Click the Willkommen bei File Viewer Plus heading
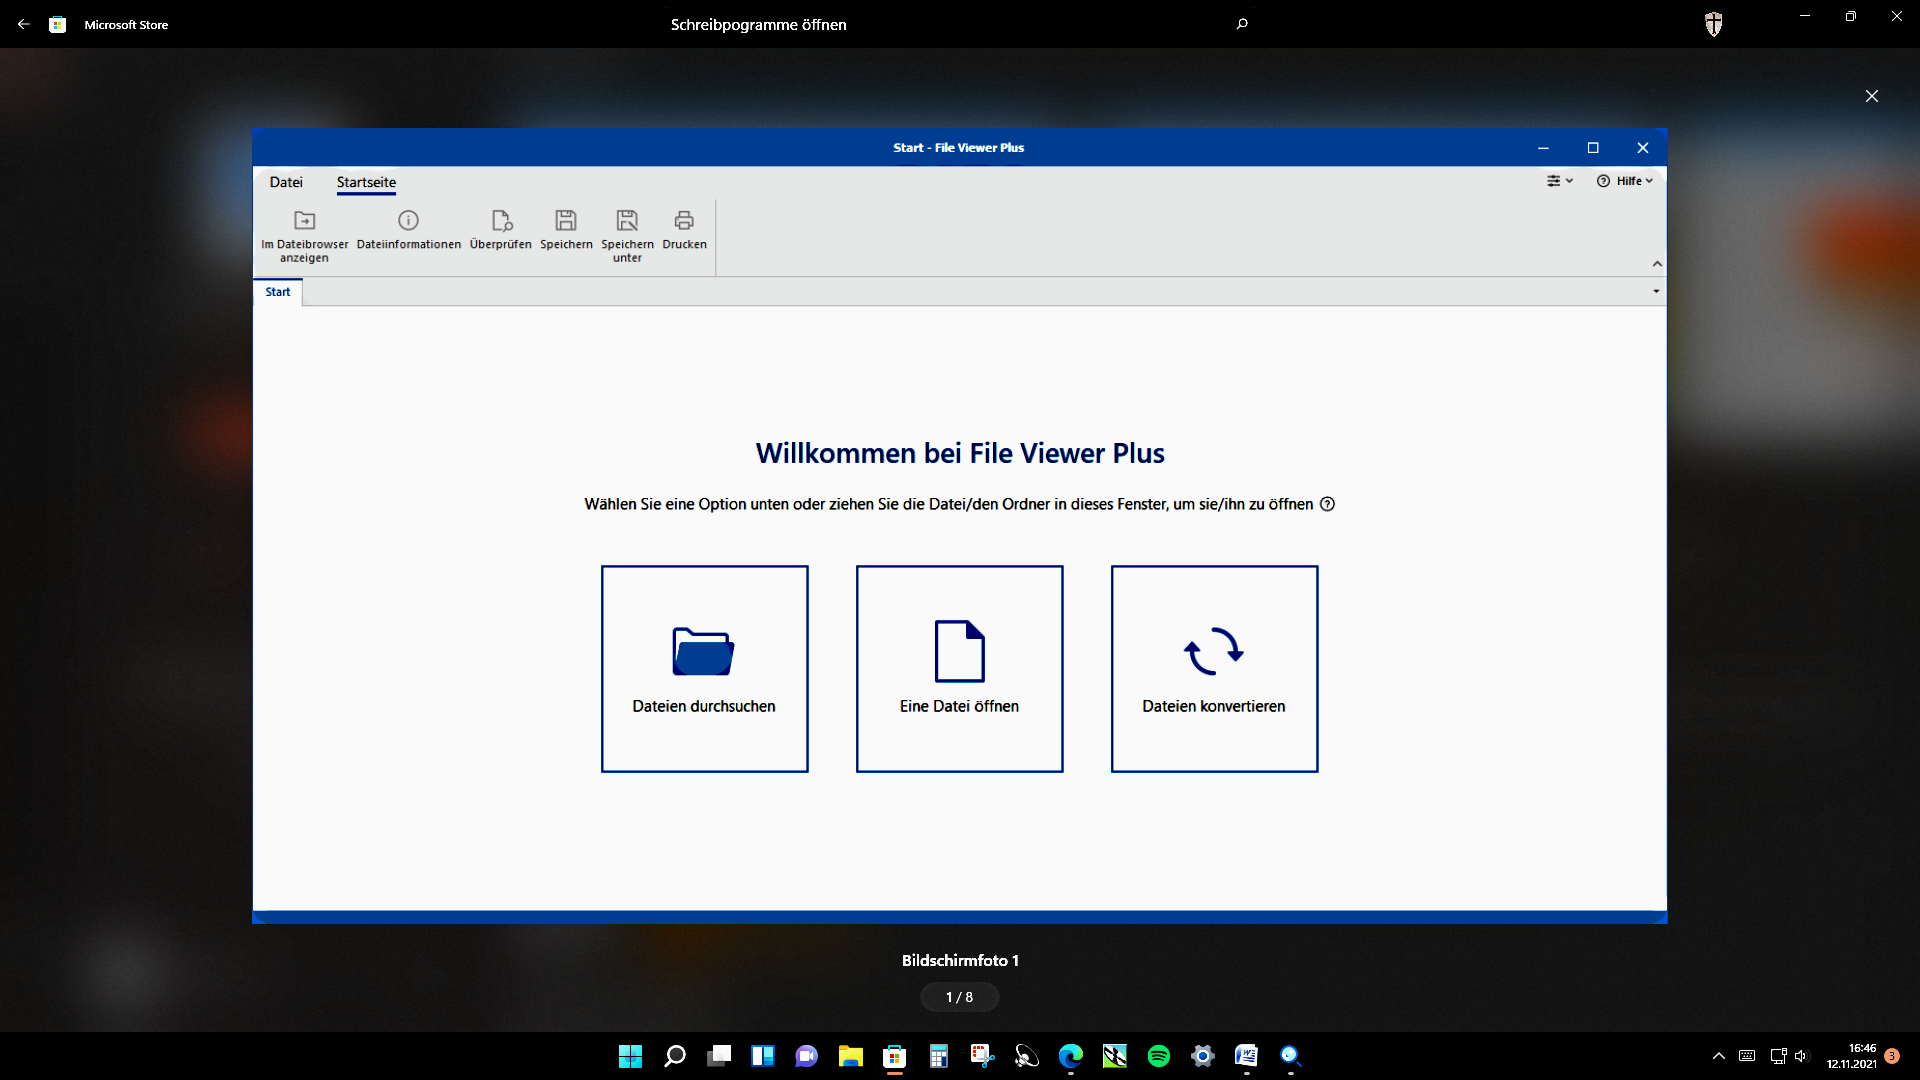1920x1080 pixels. [x=960, y=453]
